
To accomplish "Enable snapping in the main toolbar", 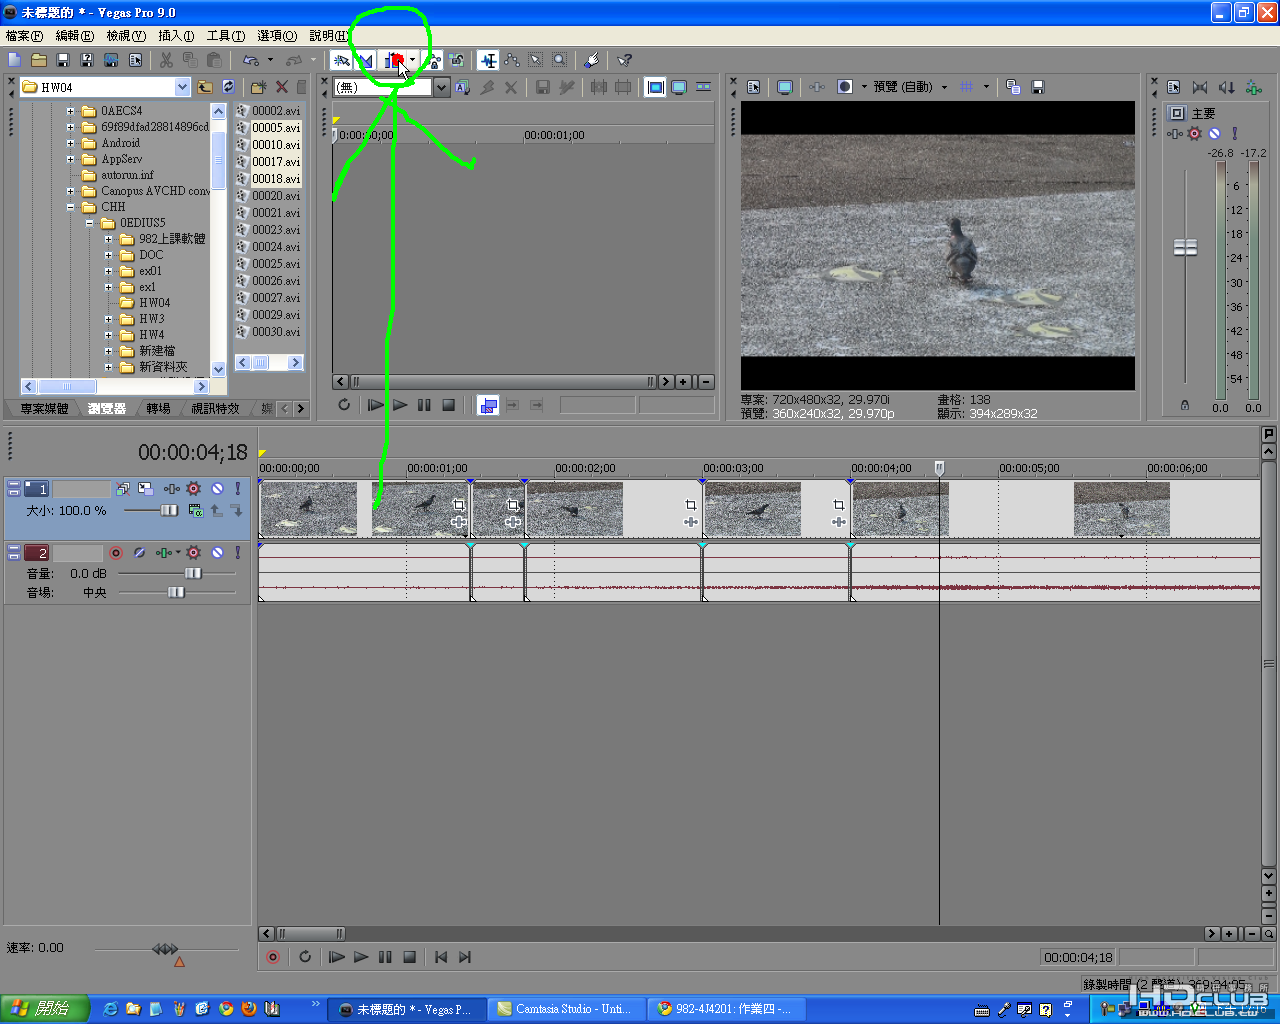I will tap(342, 61).
